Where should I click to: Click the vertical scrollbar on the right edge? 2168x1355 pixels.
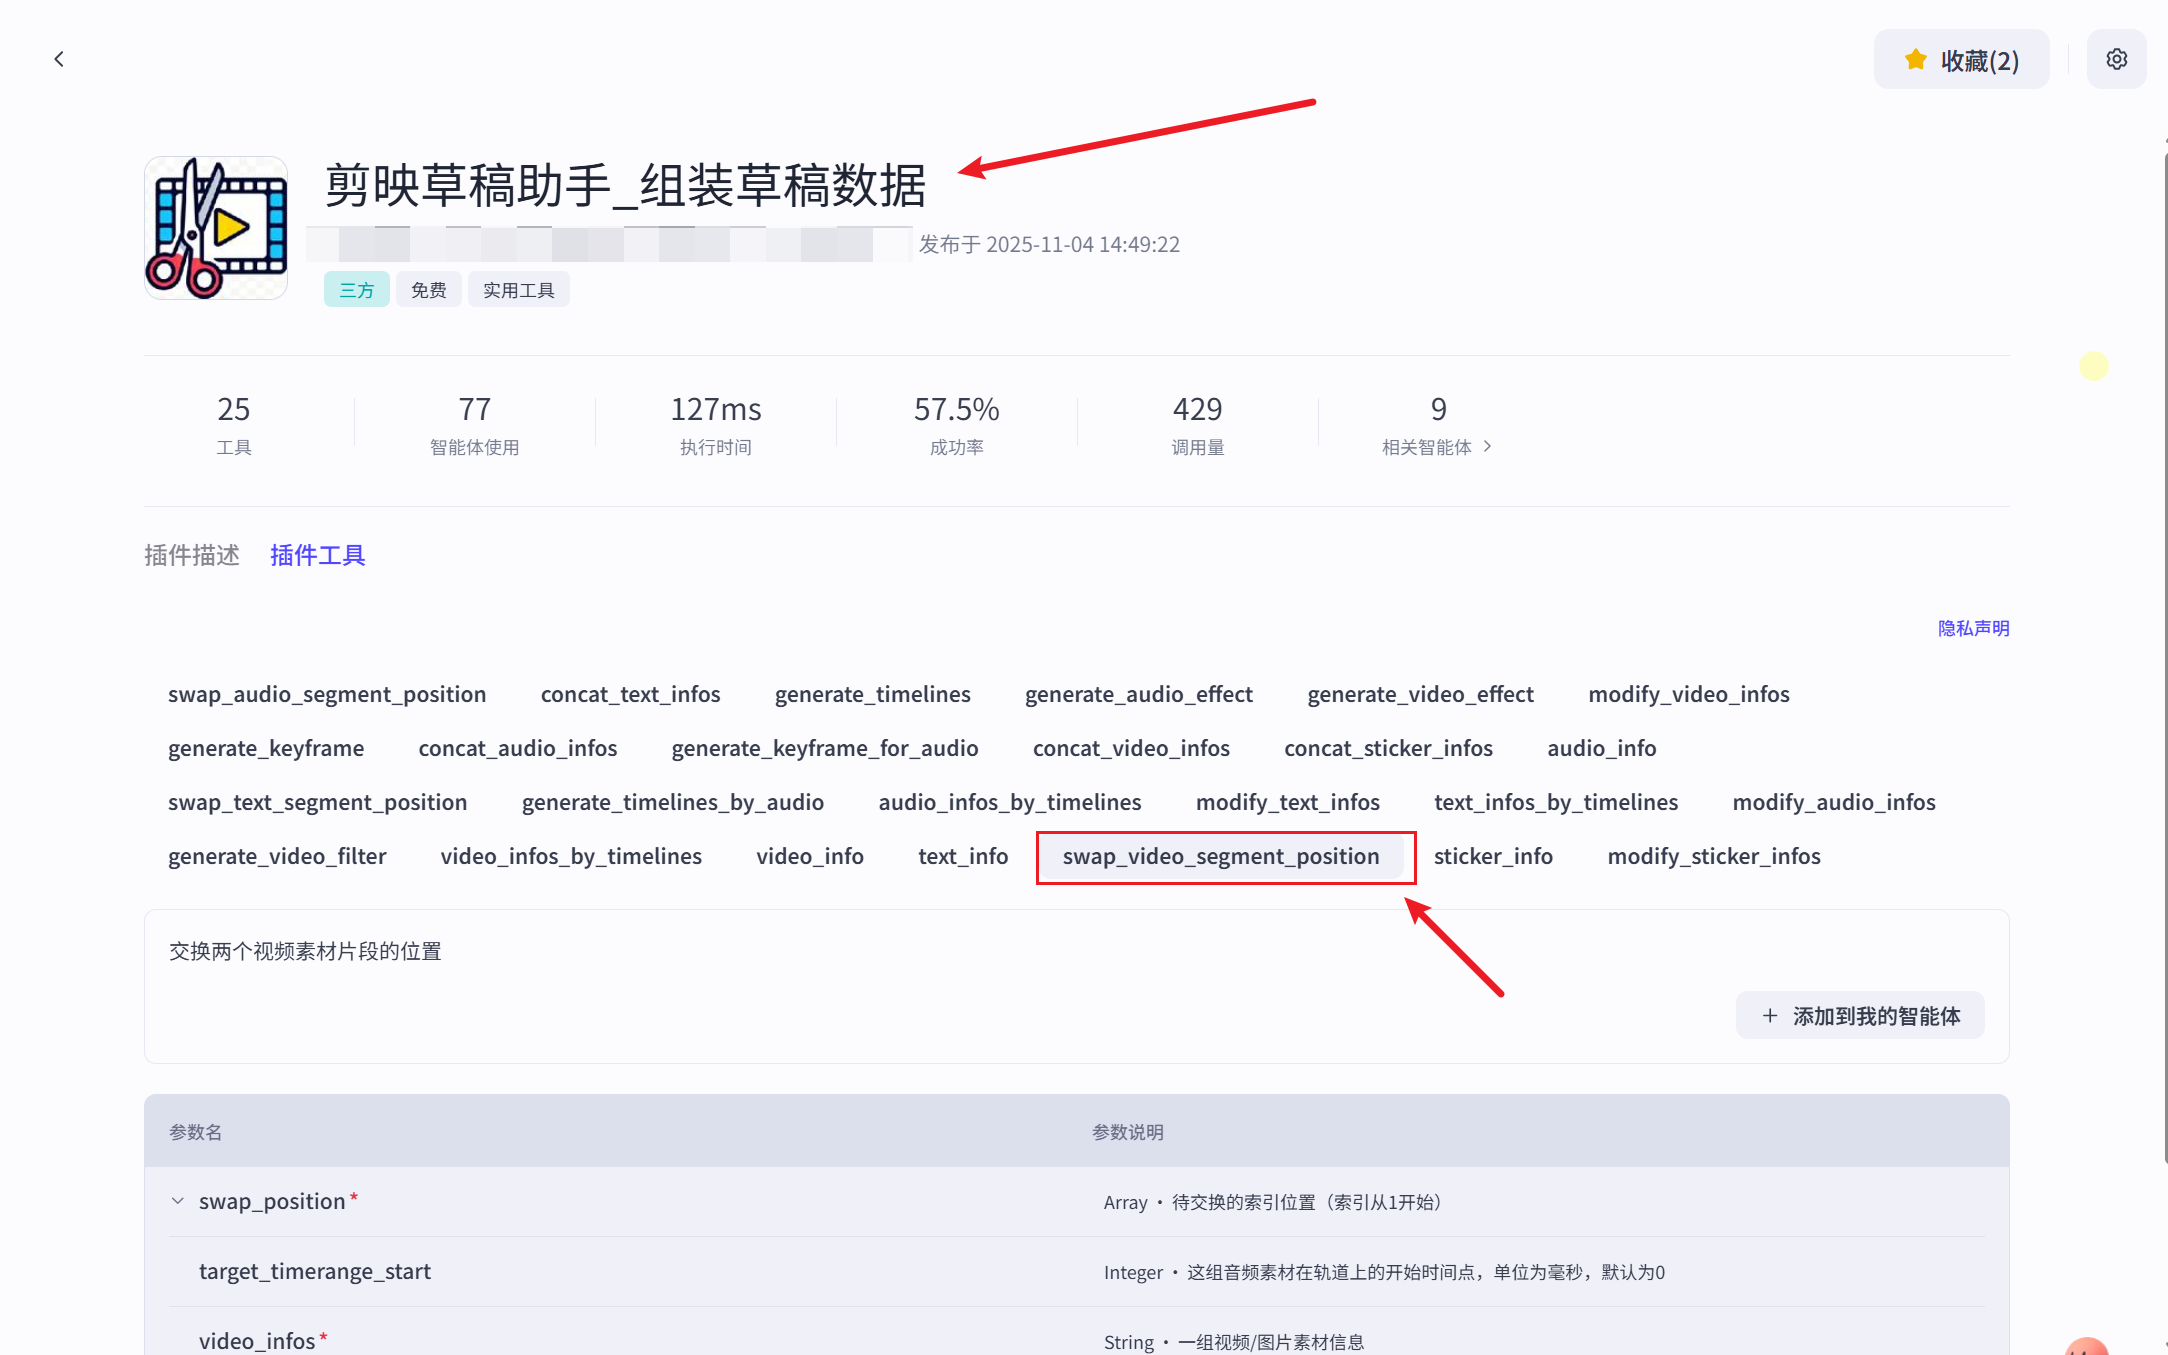coord(2164,650)
